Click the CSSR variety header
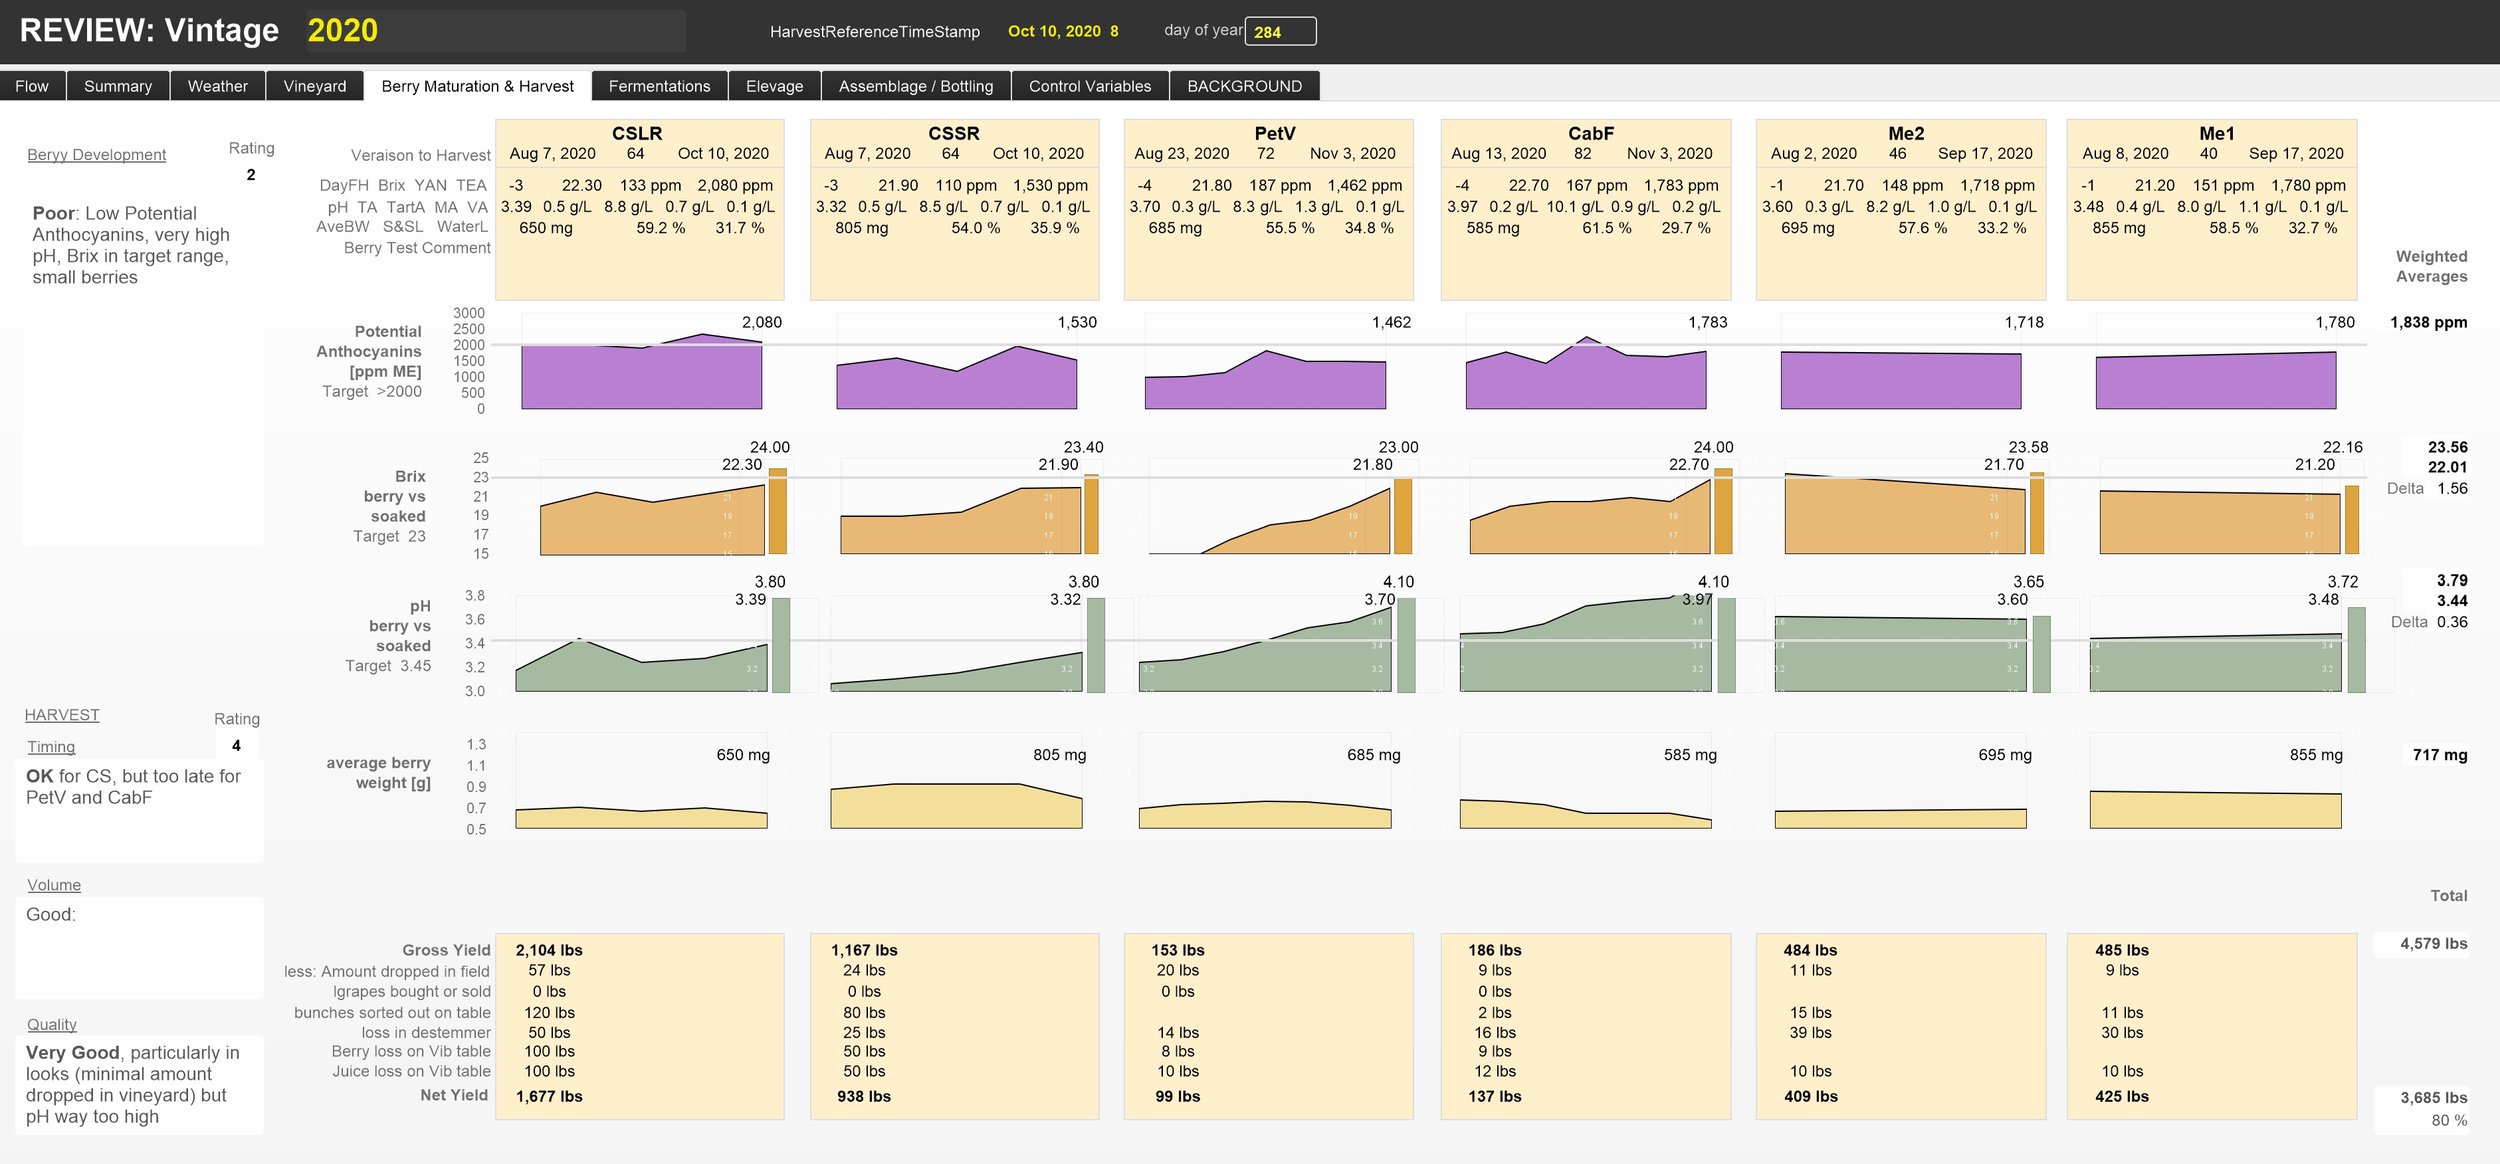This screenshot has height=1164, width=2500. click(x=953, y=133)
